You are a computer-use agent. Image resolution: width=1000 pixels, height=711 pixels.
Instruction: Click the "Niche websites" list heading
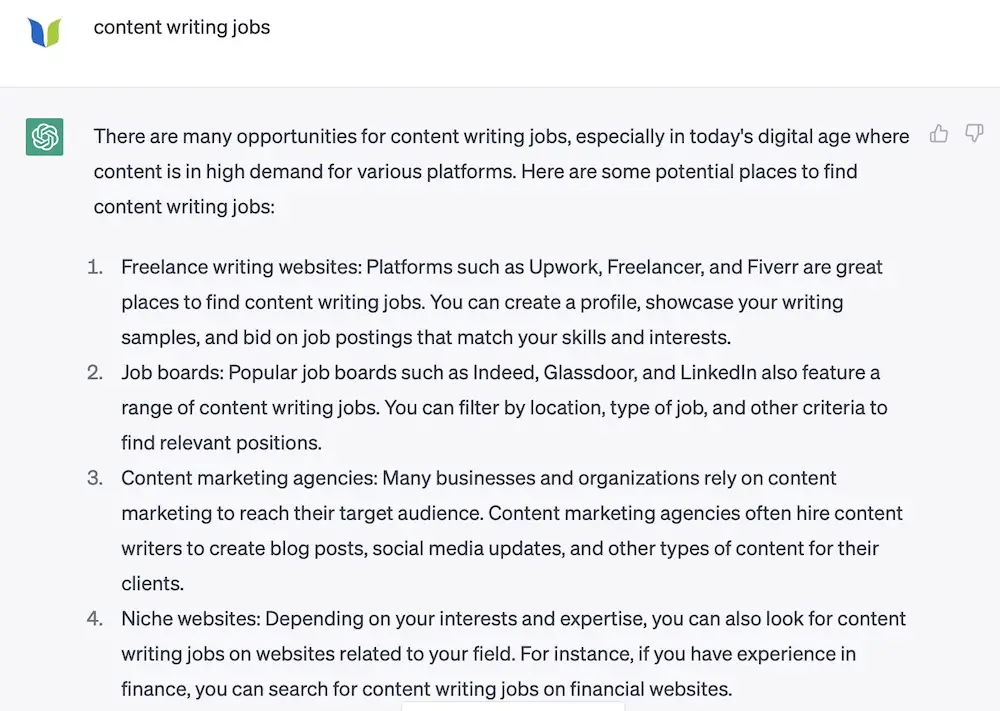(190, 619)
